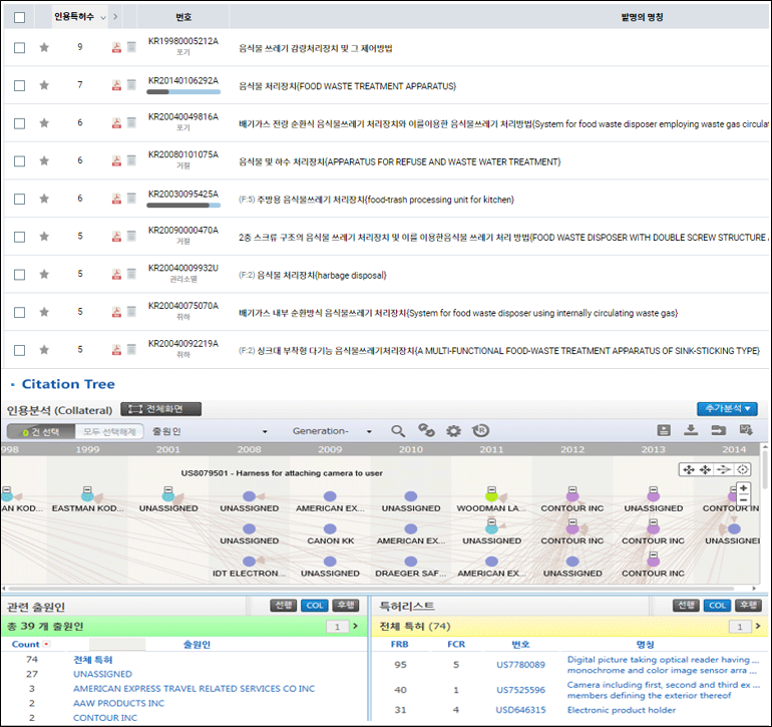
Task: Click the download icon in citation toolbar
Action: [x=690, y=431]
